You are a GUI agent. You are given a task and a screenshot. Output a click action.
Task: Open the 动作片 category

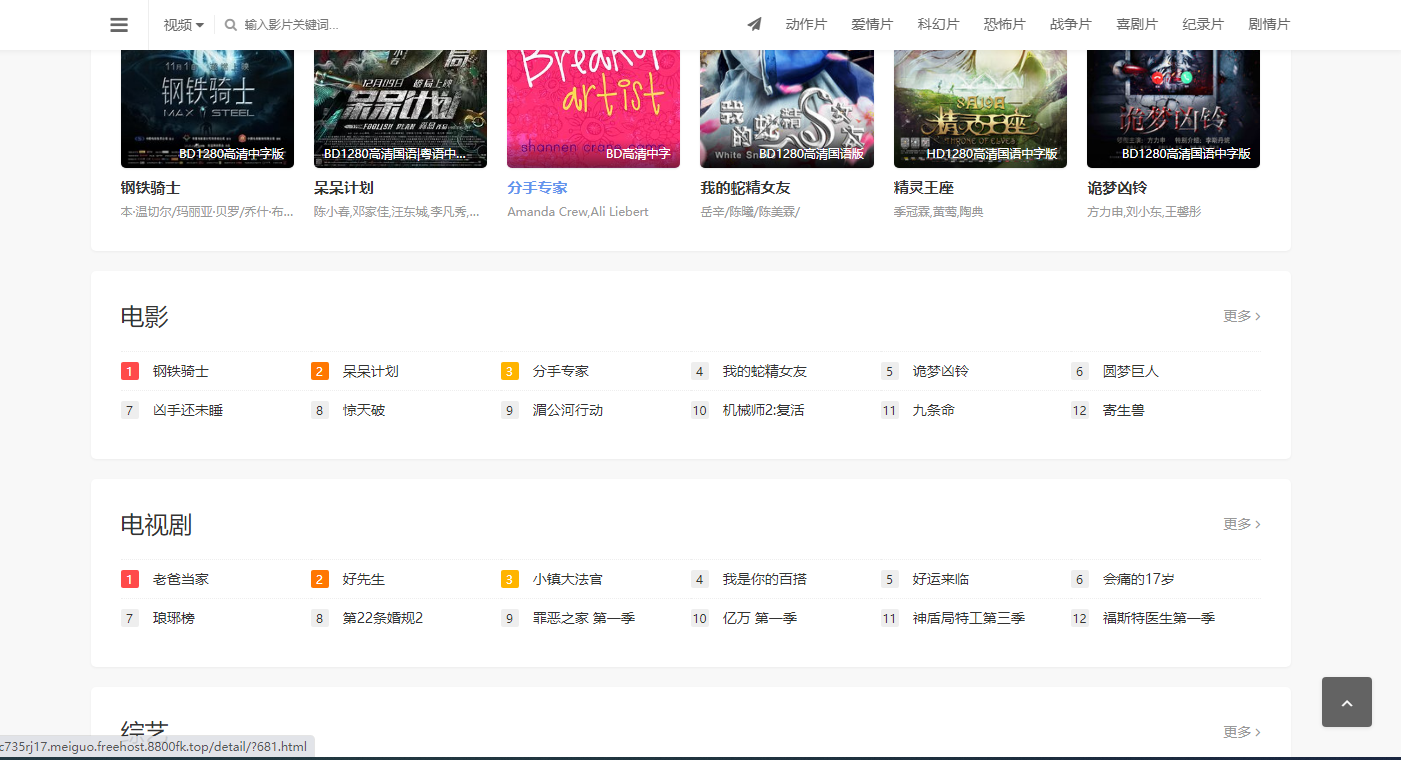pos(806,24)
